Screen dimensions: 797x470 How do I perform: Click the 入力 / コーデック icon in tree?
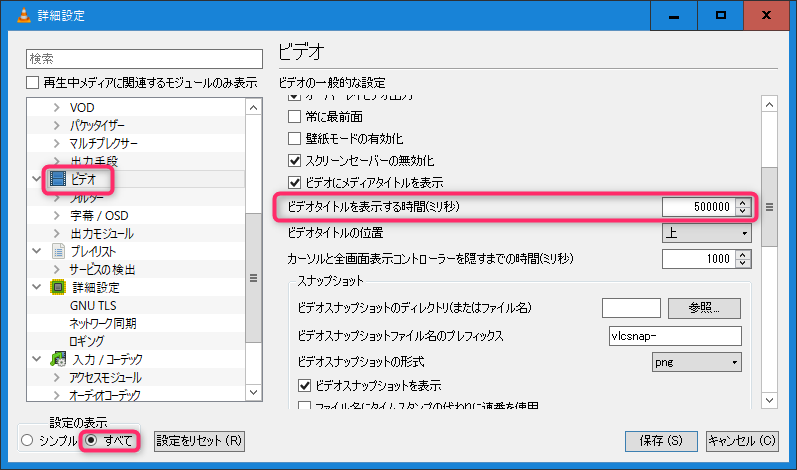(58, 359)
